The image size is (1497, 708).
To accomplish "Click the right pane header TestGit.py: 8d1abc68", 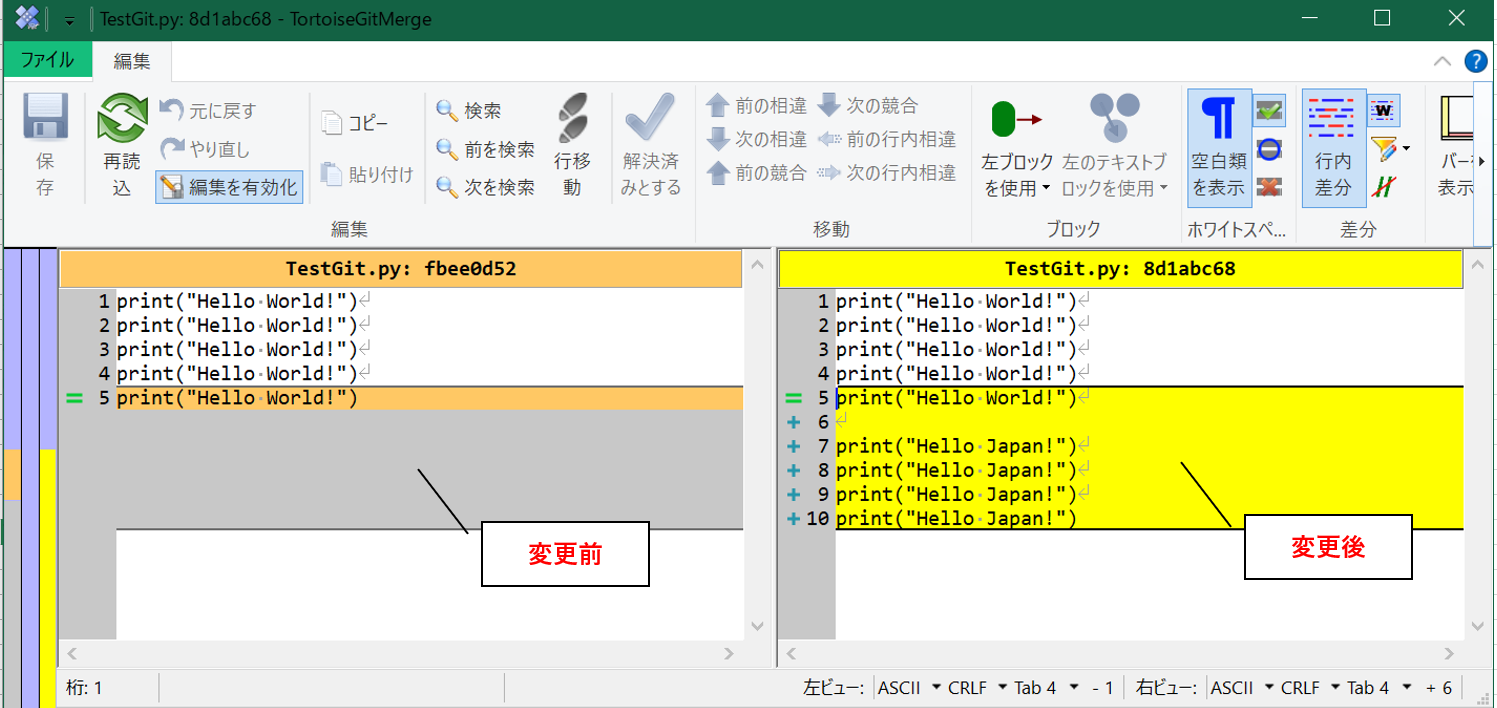I will coord(1120,269).
